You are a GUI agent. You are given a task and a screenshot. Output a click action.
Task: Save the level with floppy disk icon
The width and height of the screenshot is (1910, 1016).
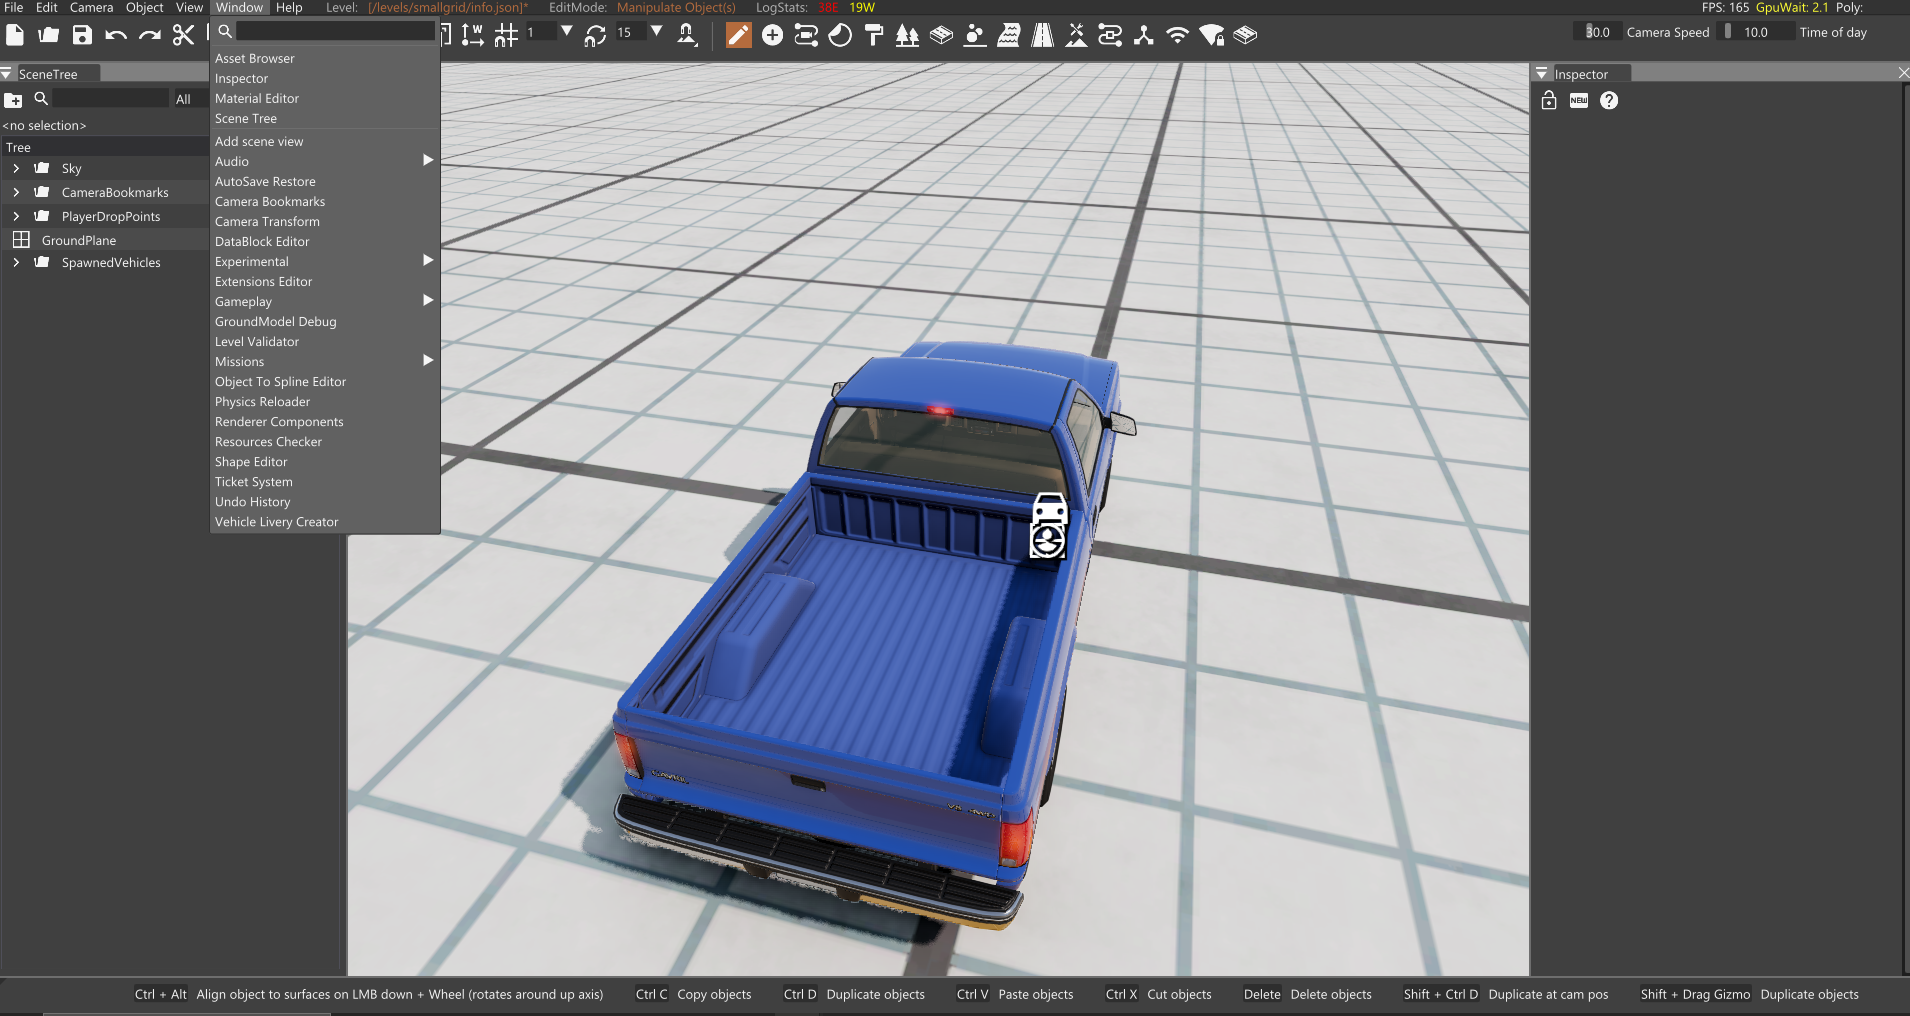tap(82, 35)
